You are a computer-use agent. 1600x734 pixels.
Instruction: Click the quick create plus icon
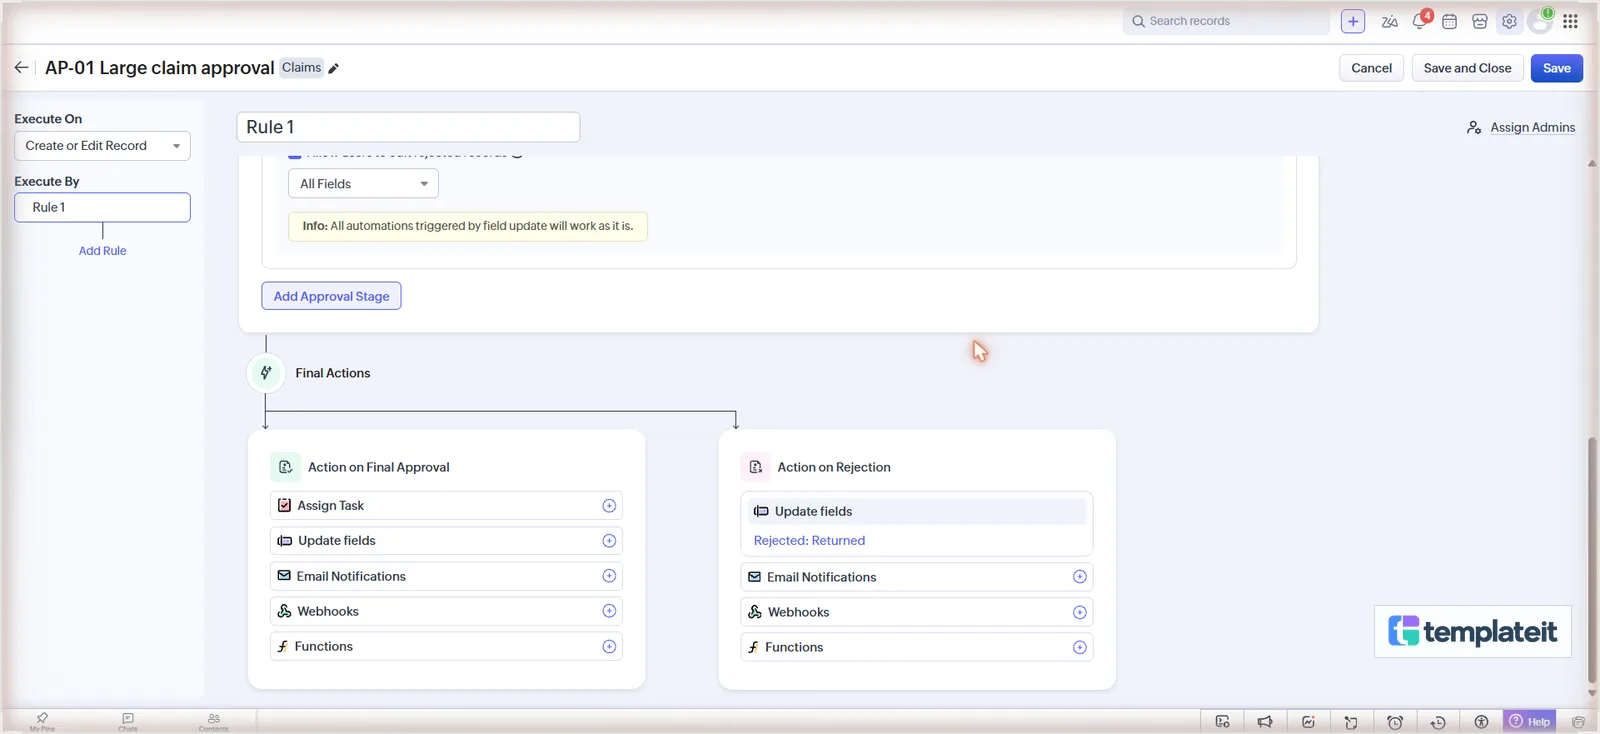(x=1353, y=21)
